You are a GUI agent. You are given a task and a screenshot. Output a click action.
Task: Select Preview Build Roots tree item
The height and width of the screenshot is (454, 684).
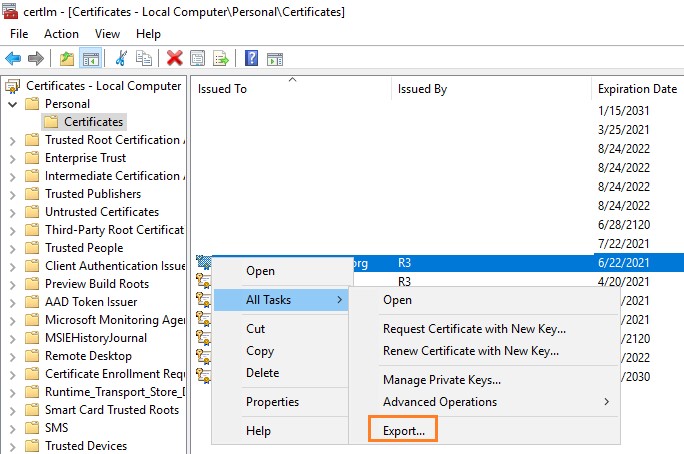coord(97,284)
